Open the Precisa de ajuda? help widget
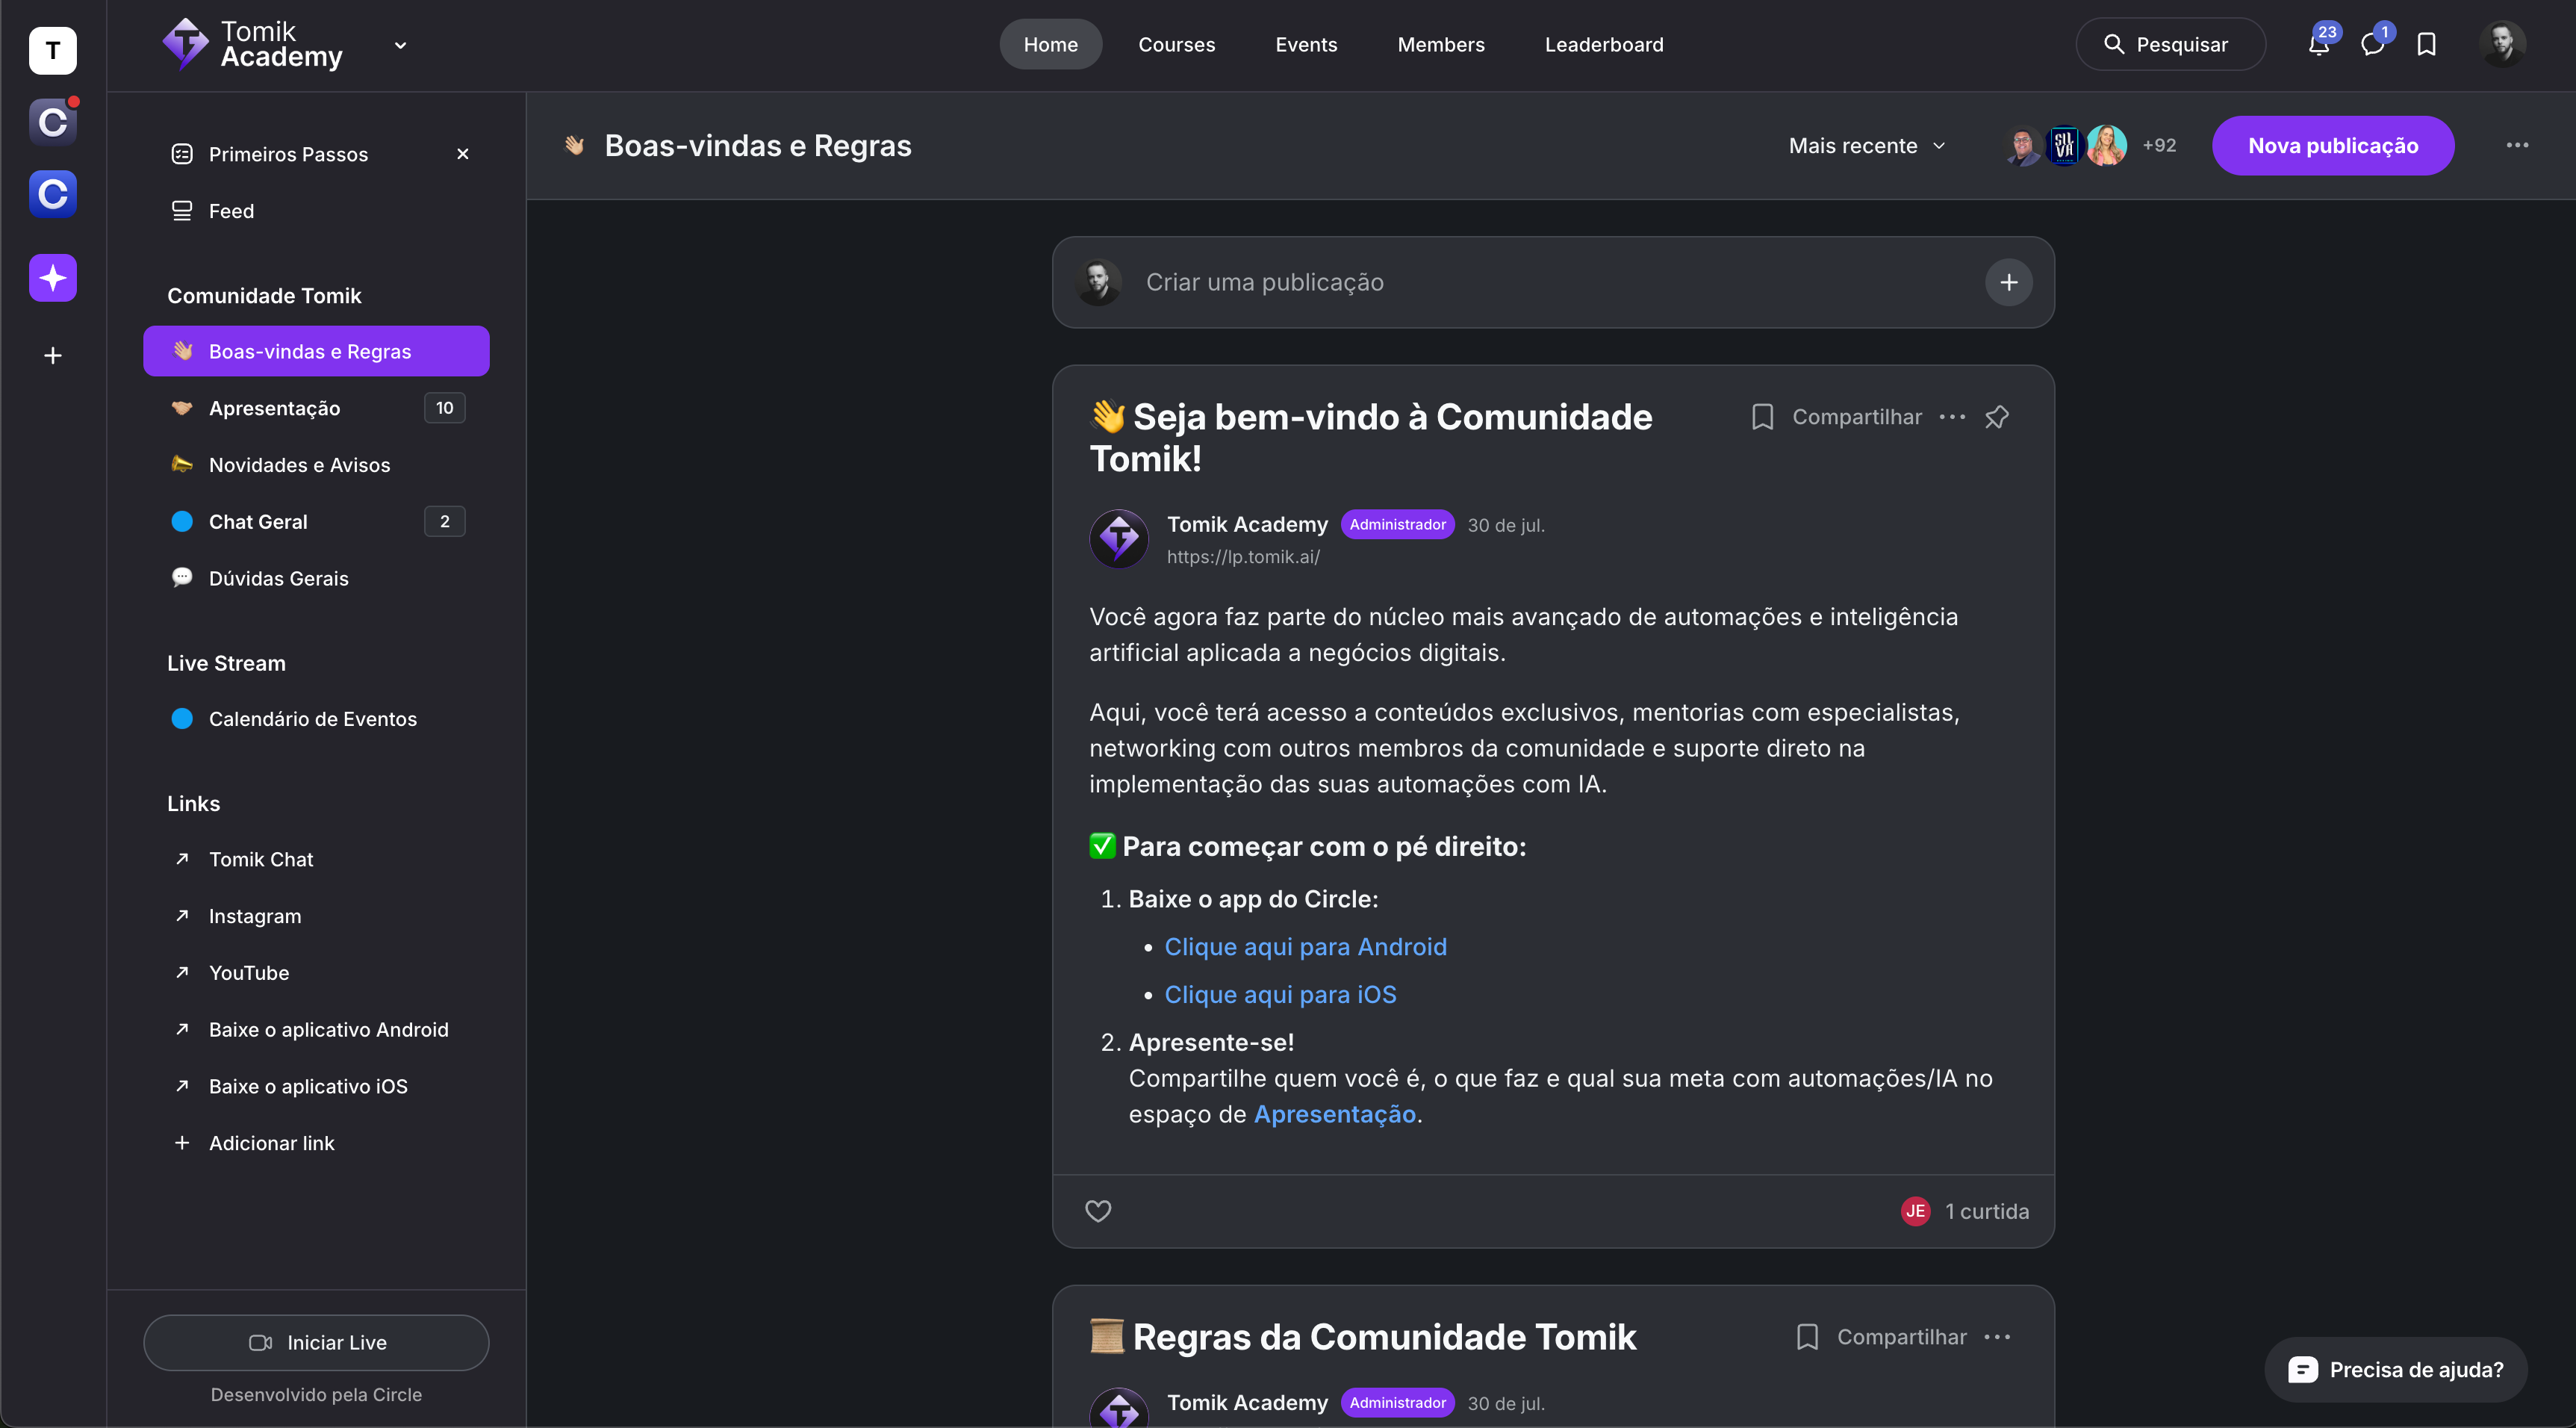The width and height of the screenshot is (2576, 1428). pos(2396,1370)
